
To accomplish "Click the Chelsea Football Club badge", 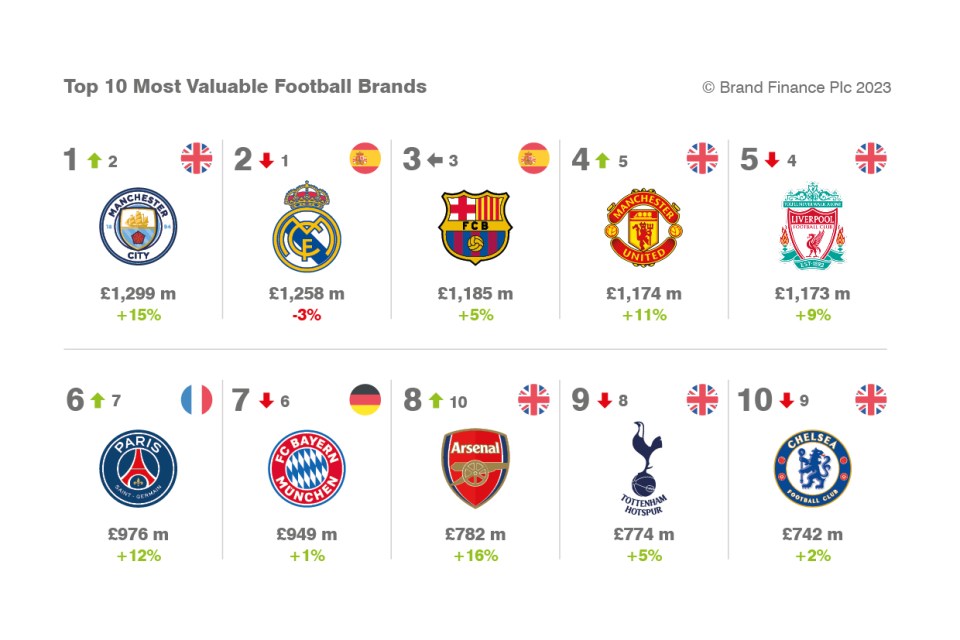I will 812,468.
